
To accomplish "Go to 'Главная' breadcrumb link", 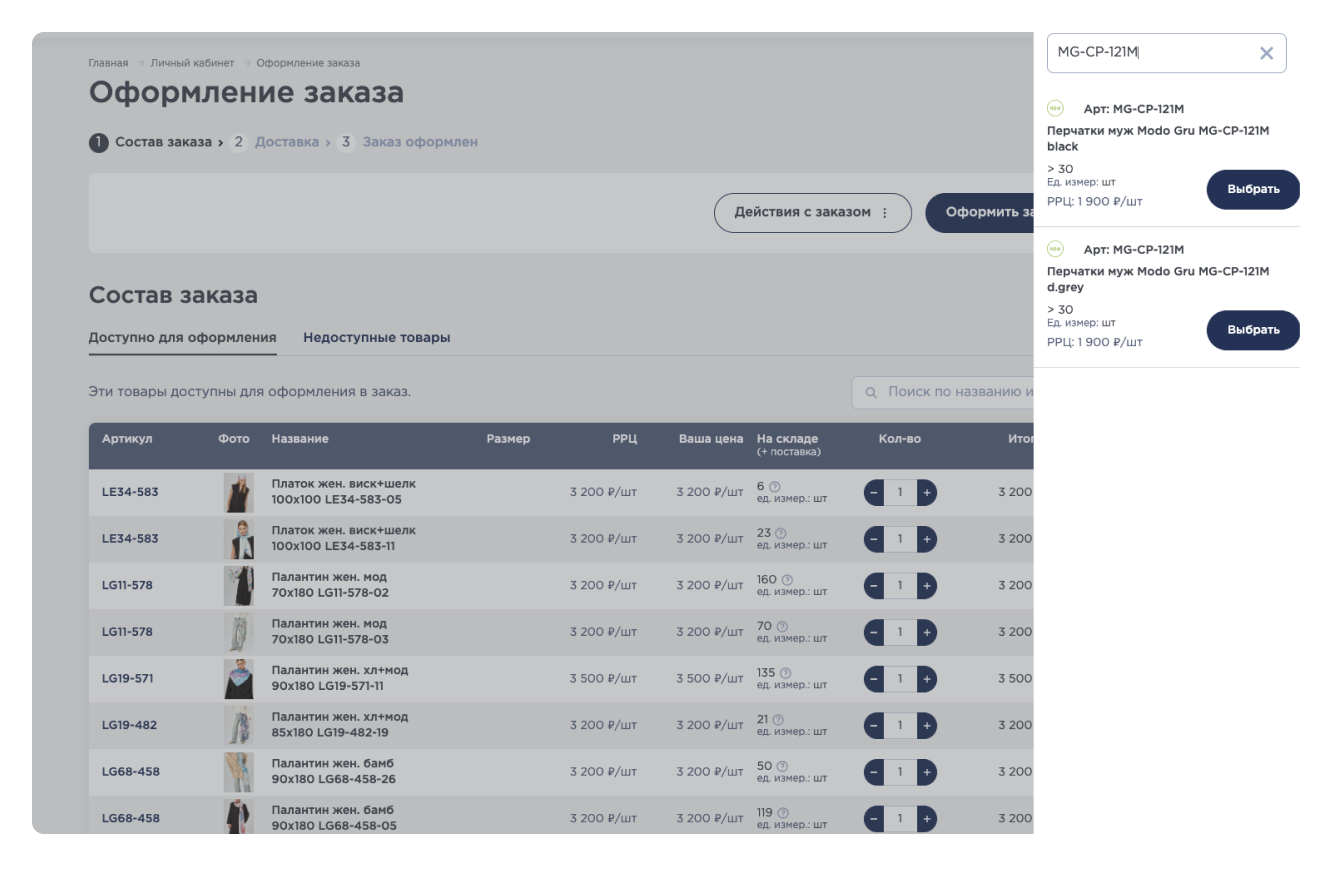I will [108, 63].
